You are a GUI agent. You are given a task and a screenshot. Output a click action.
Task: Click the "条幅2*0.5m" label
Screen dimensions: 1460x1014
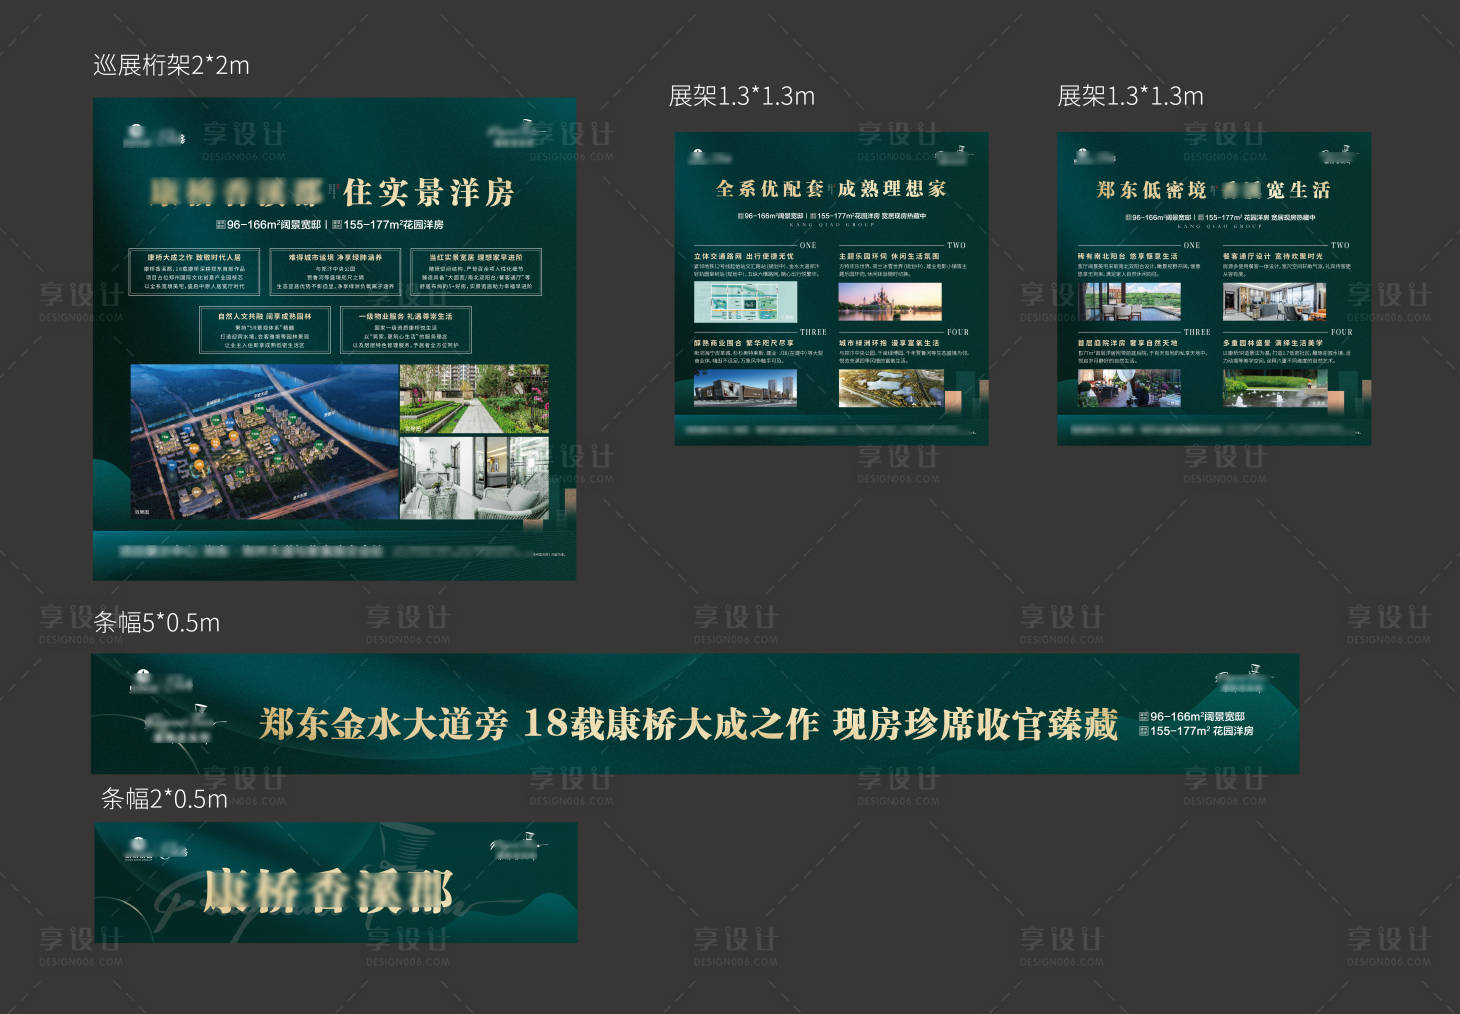164,799
